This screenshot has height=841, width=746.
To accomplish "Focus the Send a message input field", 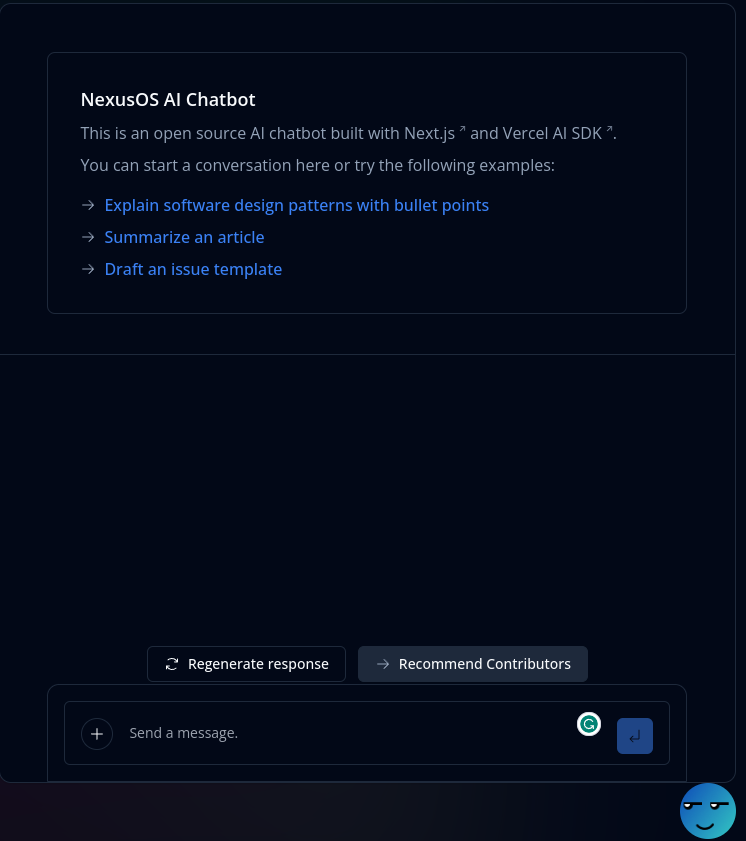I will click(340, 733).
